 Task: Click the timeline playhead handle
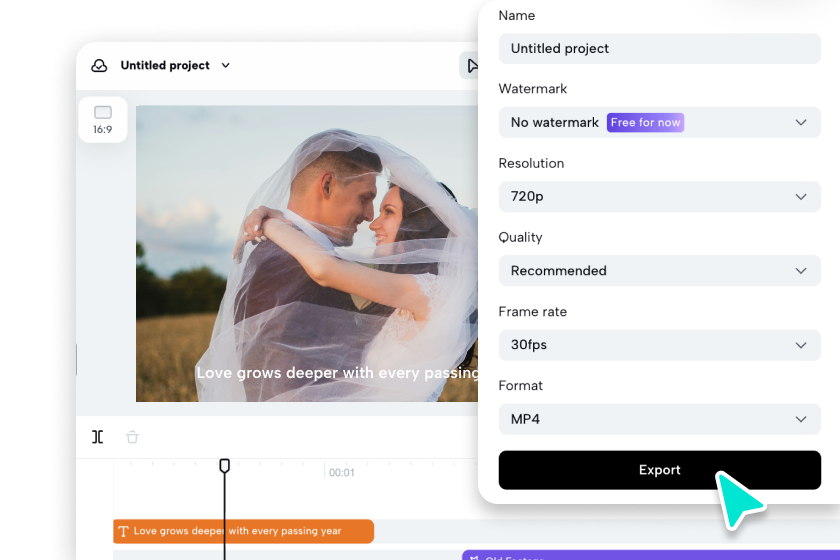[x=225, y=466]
